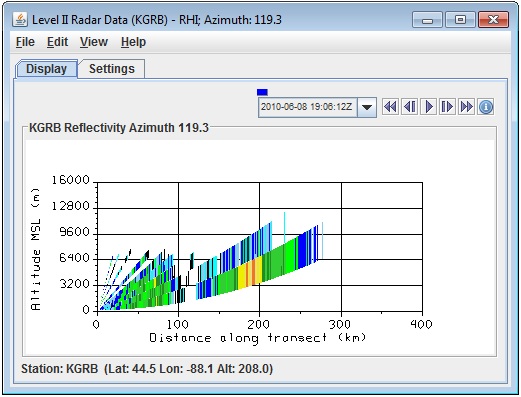This screenshot has height=397, width=521.
Task: Click the 200 distance axis value
Action: coord(258,324)
